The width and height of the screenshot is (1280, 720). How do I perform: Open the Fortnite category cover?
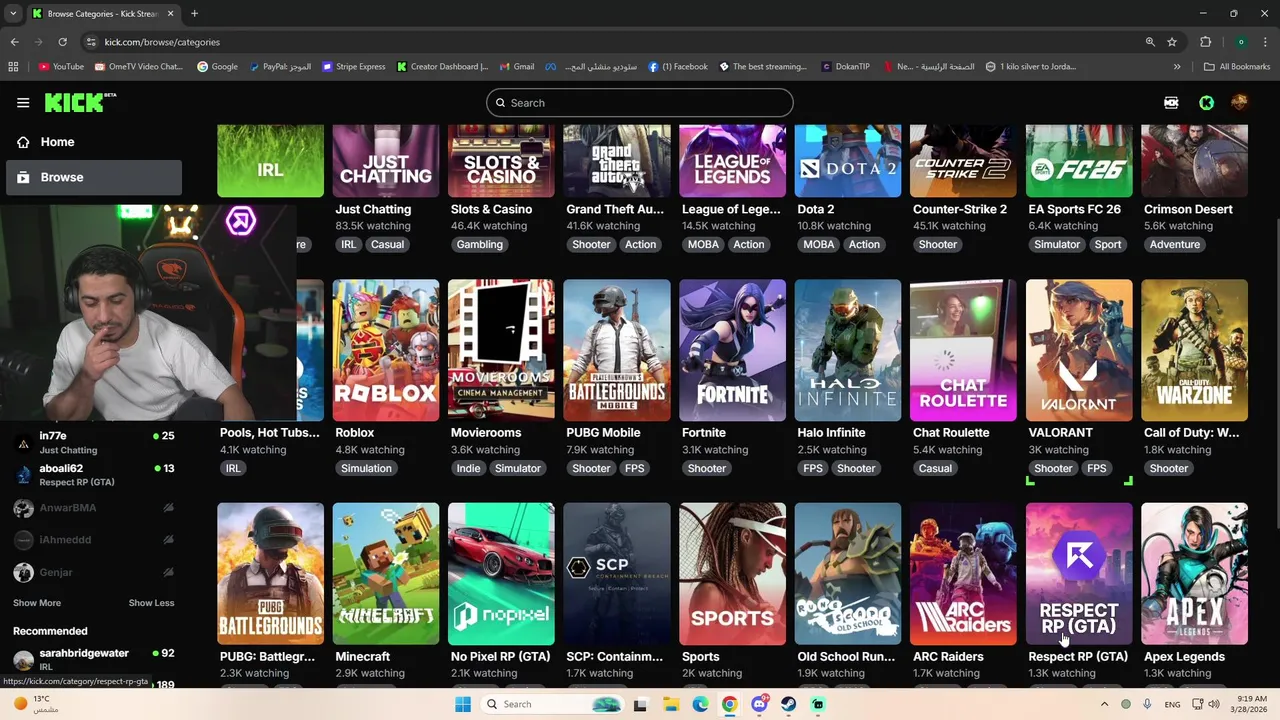click(732, 350)
